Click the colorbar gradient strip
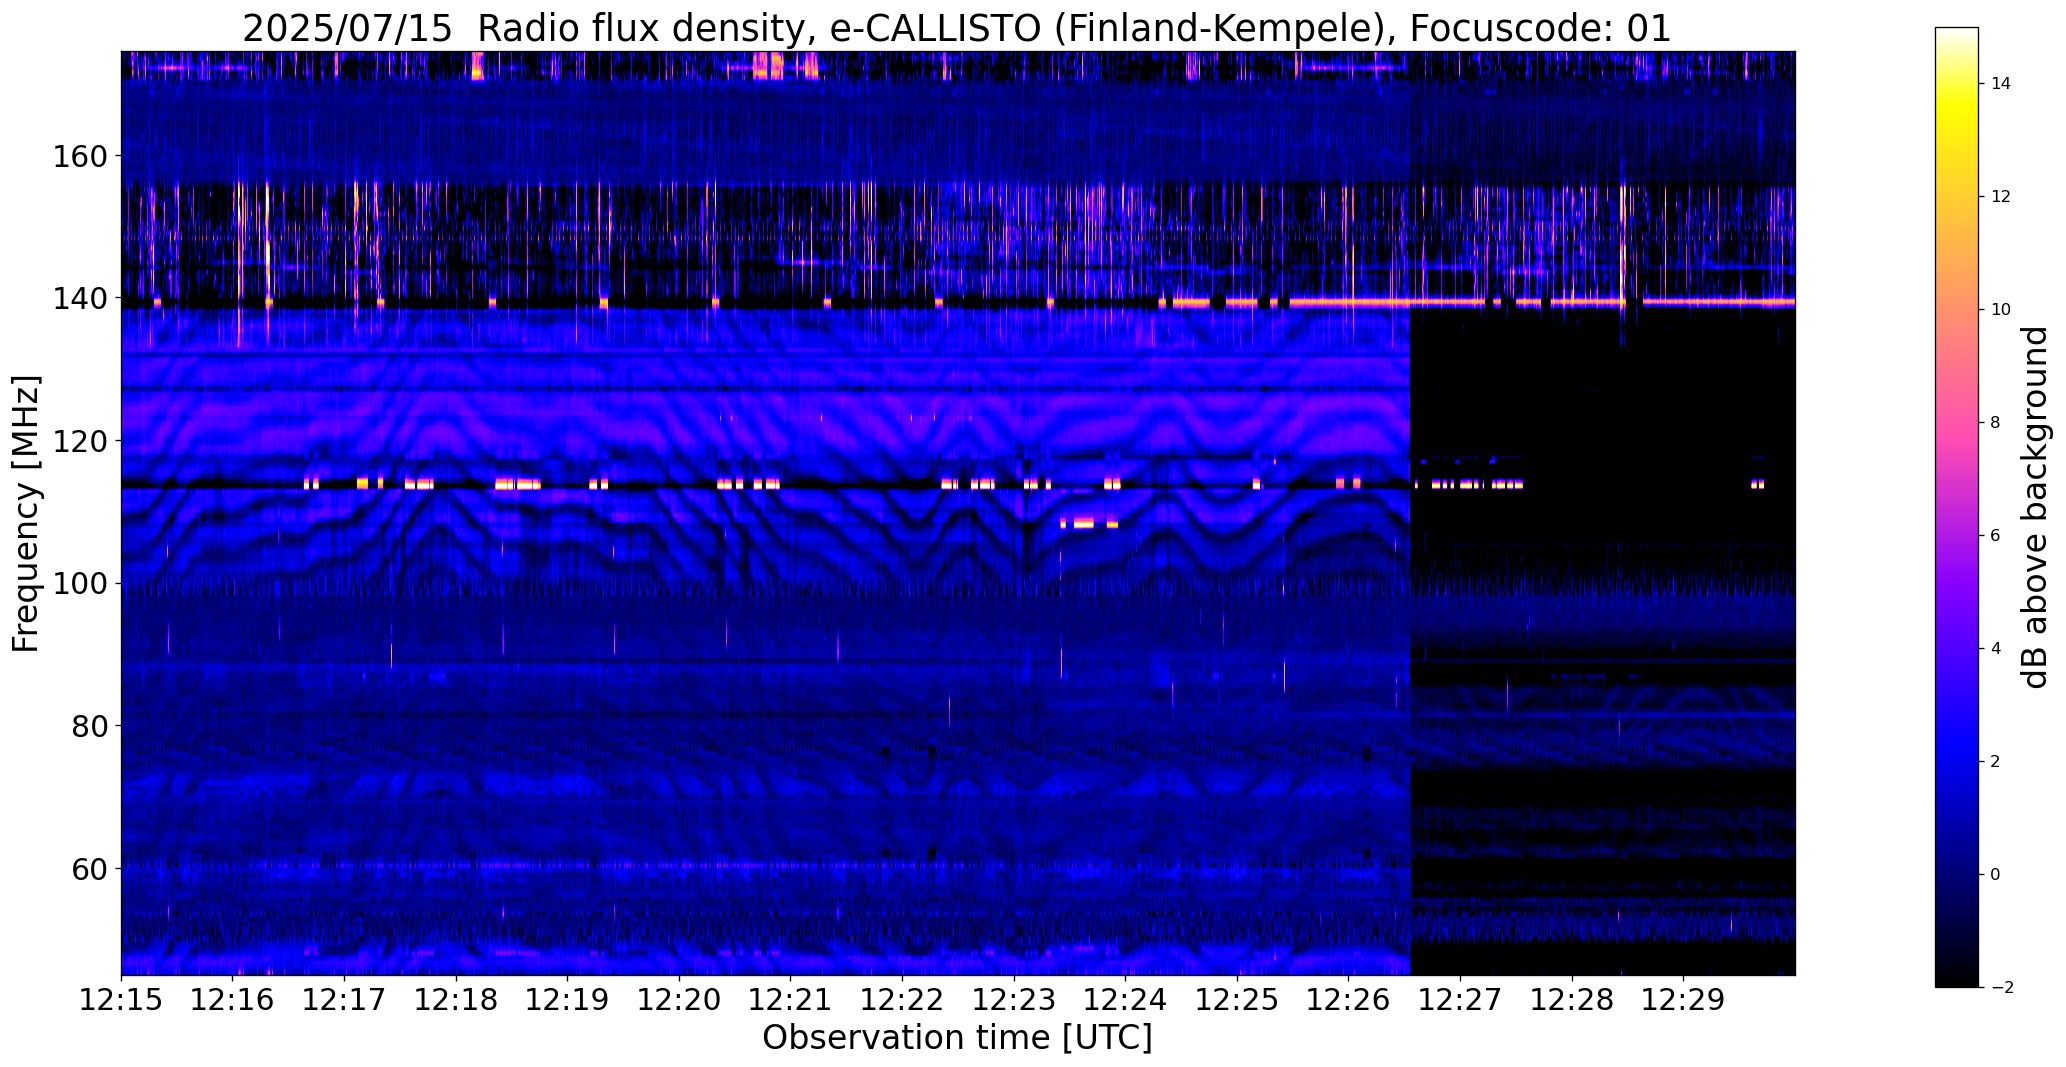The image size is (2066, 1067). [1956, 507]
